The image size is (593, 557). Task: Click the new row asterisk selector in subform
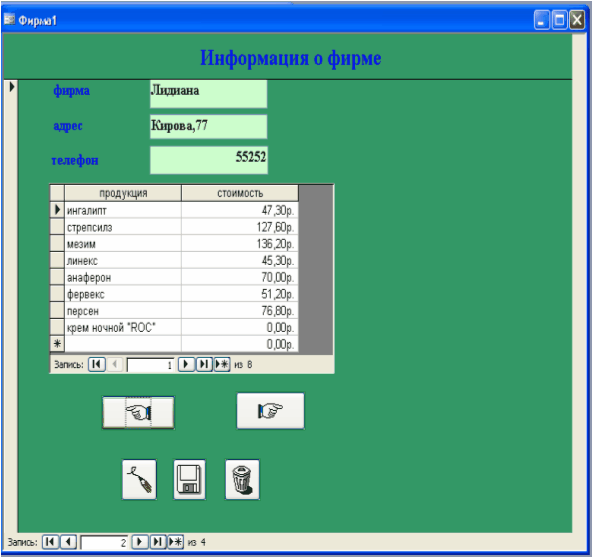click(57, 344)
